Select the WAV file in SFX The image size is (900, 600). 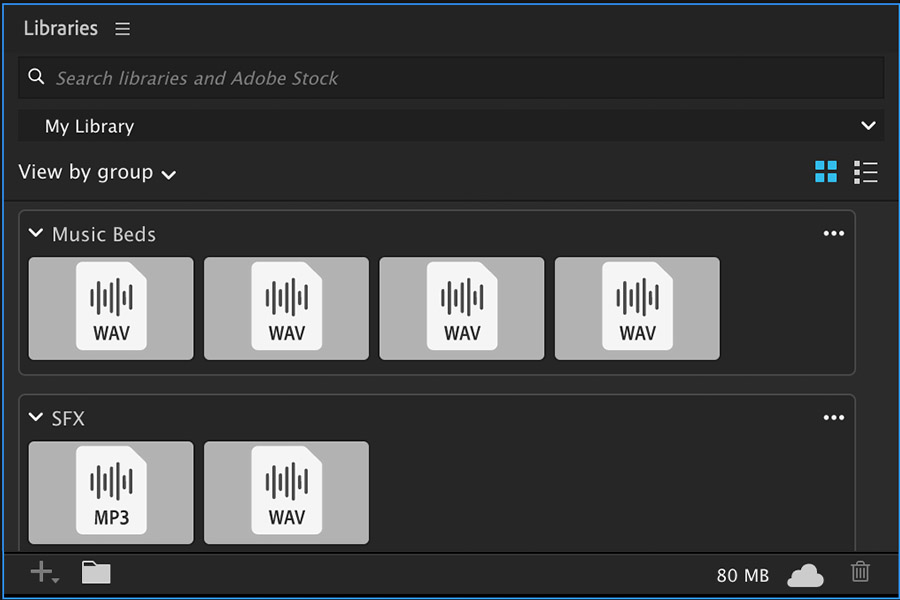pos(286,493)
